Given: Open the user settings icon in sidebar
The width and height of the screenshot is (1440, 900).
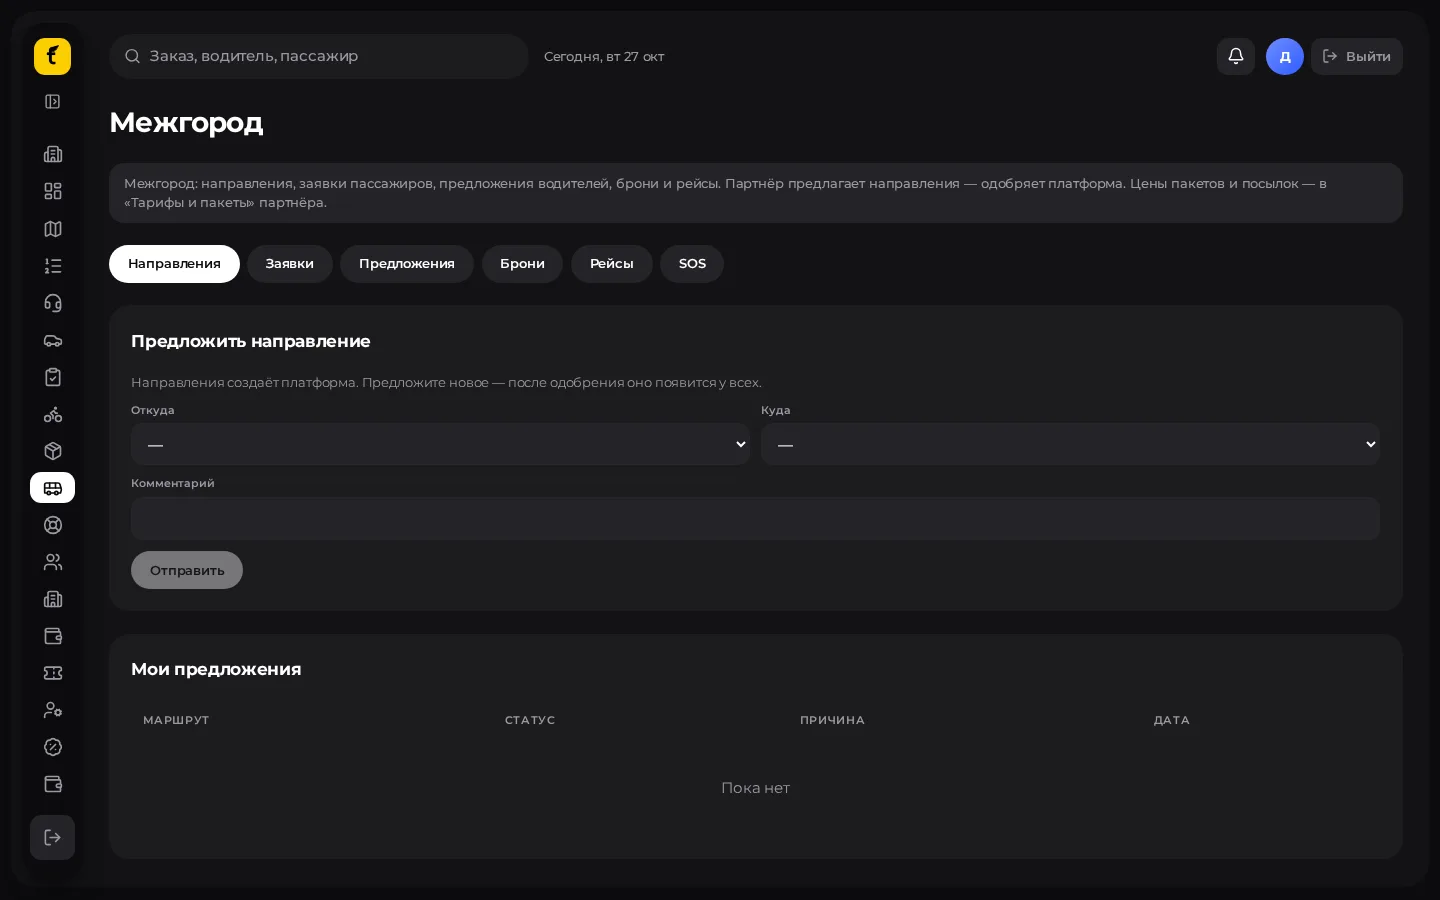Looking at the screenshot, I should 53,710.
